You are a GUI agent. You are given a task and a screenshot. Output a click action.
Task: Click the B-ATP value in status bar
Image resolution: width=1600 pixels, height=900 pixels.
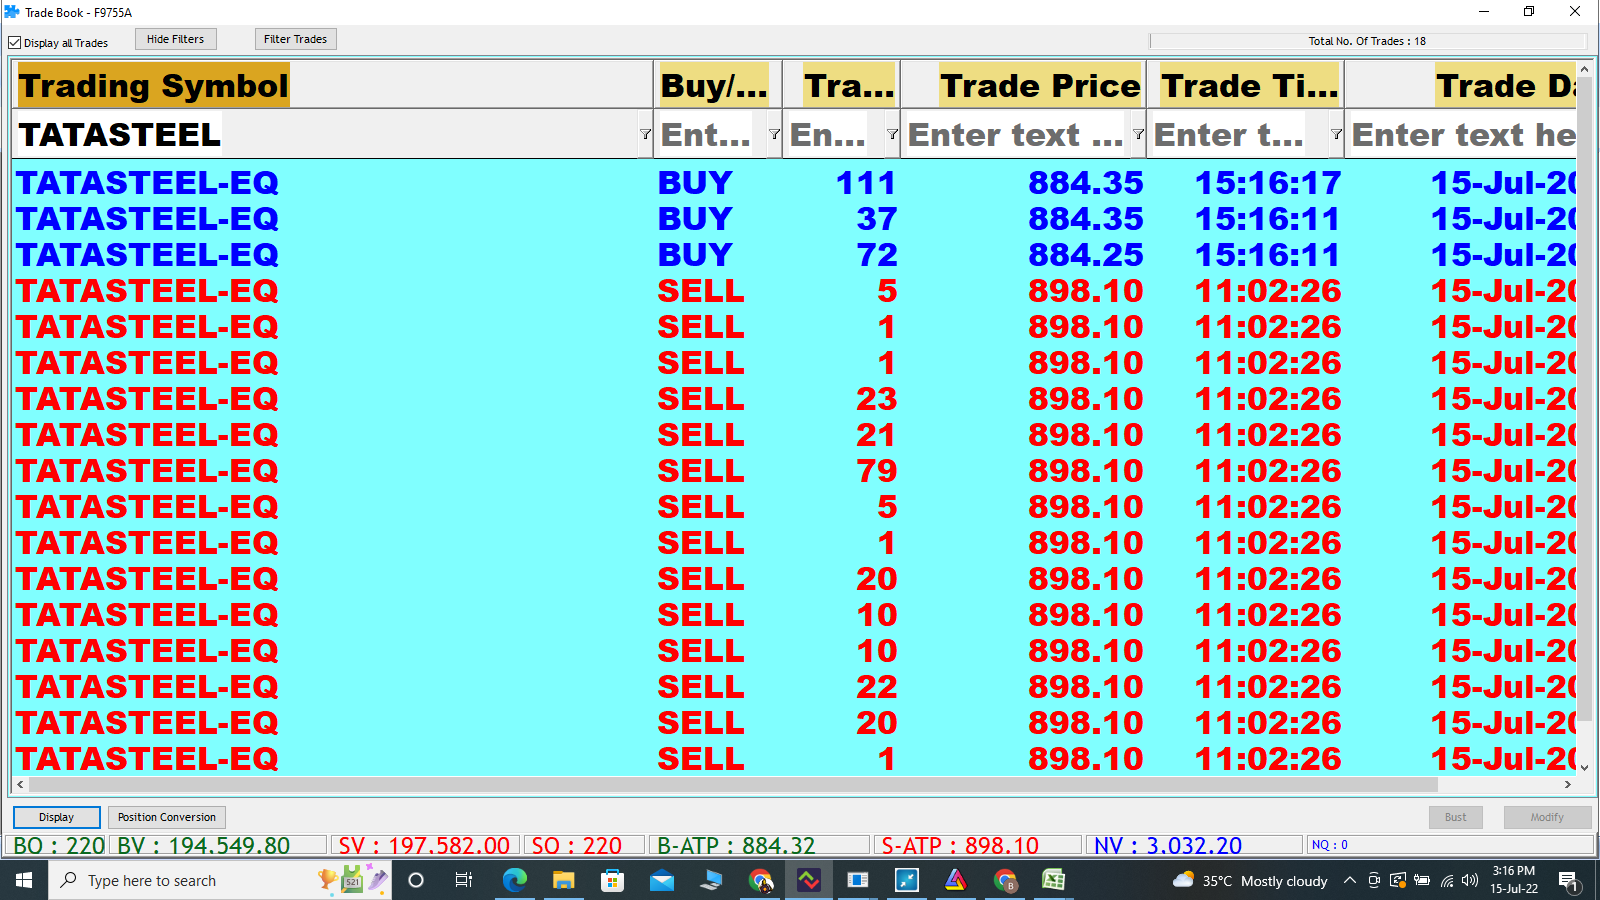tap(760, 845)
